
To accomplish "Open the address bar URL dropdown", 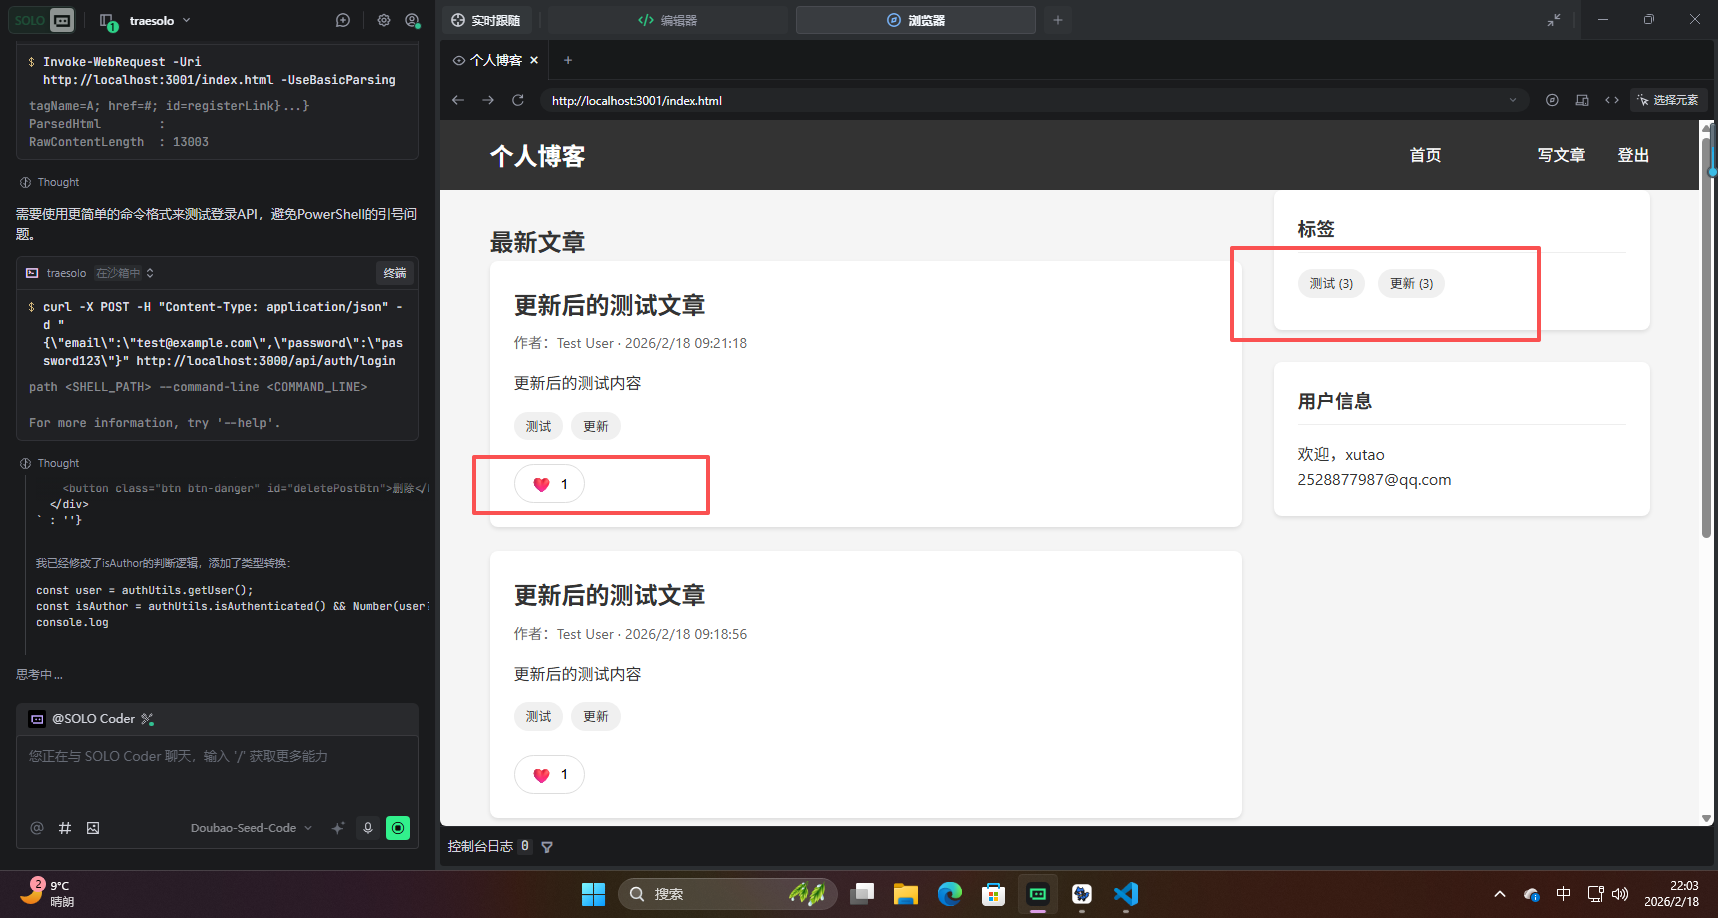I will click(x=1513, y=100).
